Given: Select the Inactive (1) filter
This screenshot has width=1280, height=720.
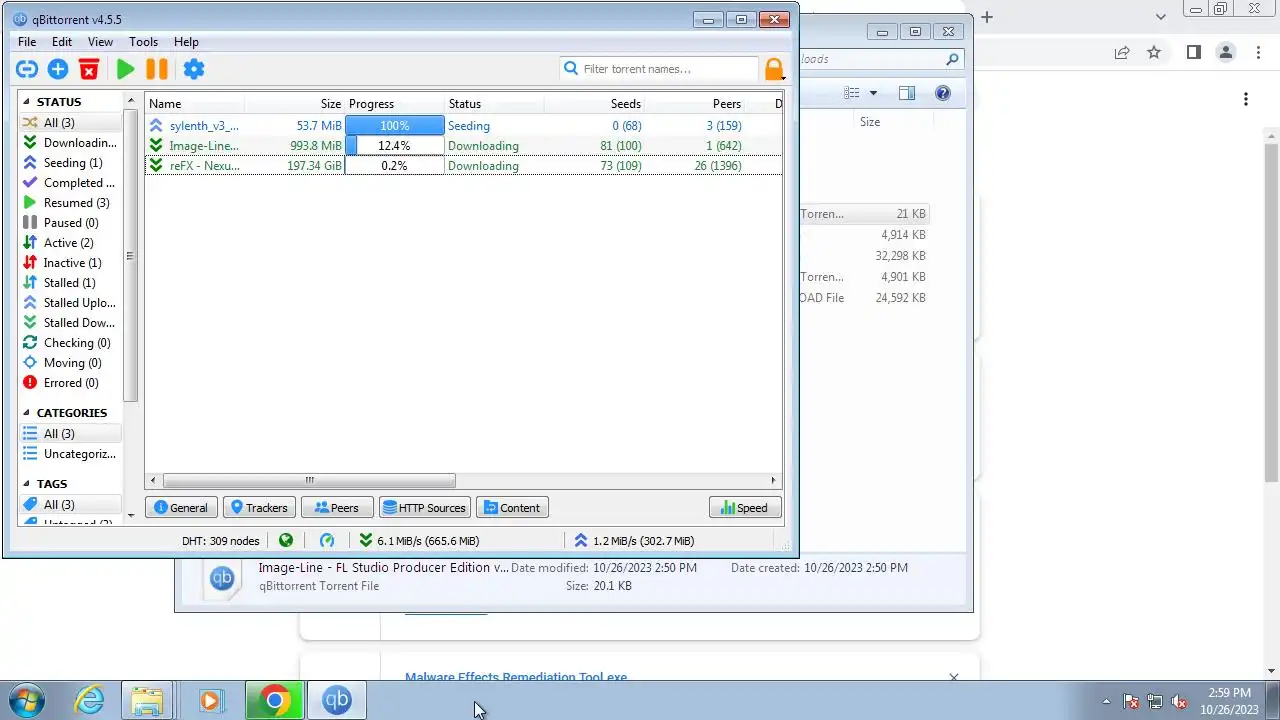Looking at the screenshot, I should 70,263.
